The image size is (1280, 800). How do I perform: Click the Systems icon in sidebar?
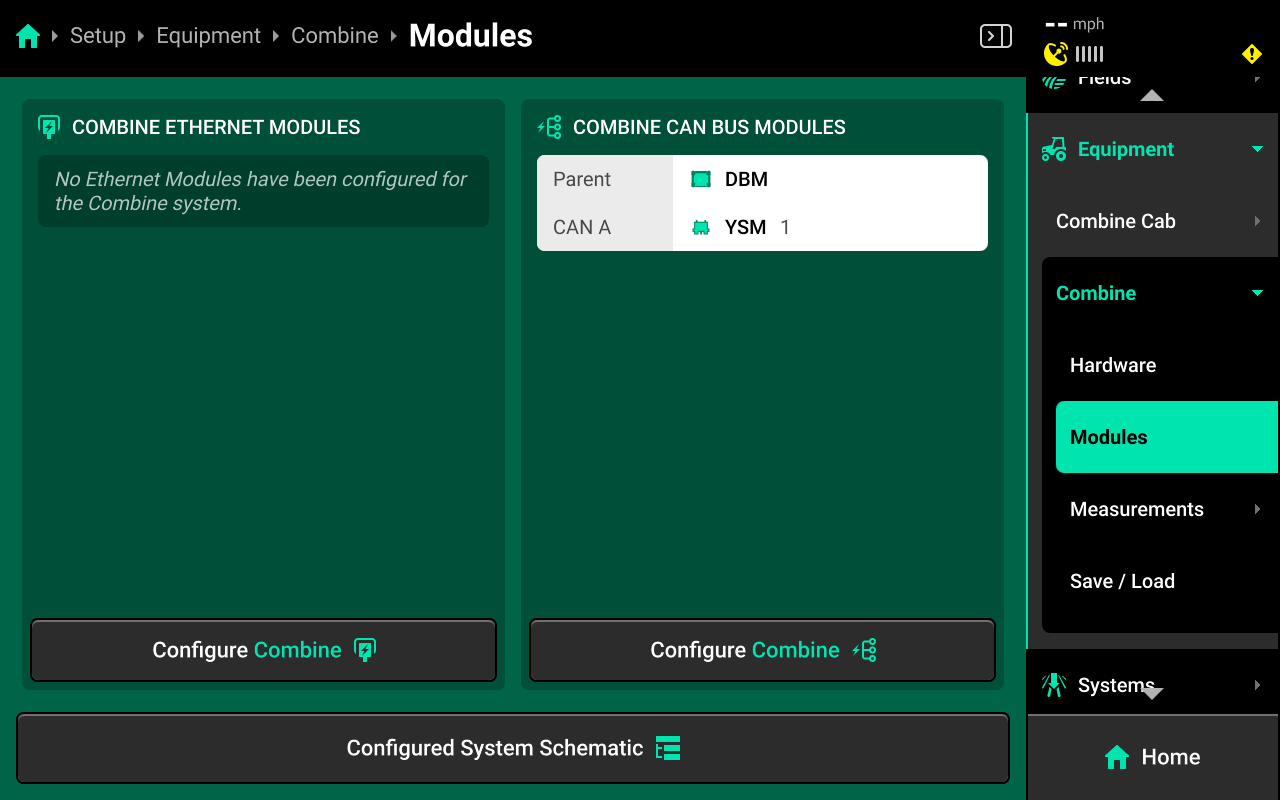click(x=1054, y=685)
